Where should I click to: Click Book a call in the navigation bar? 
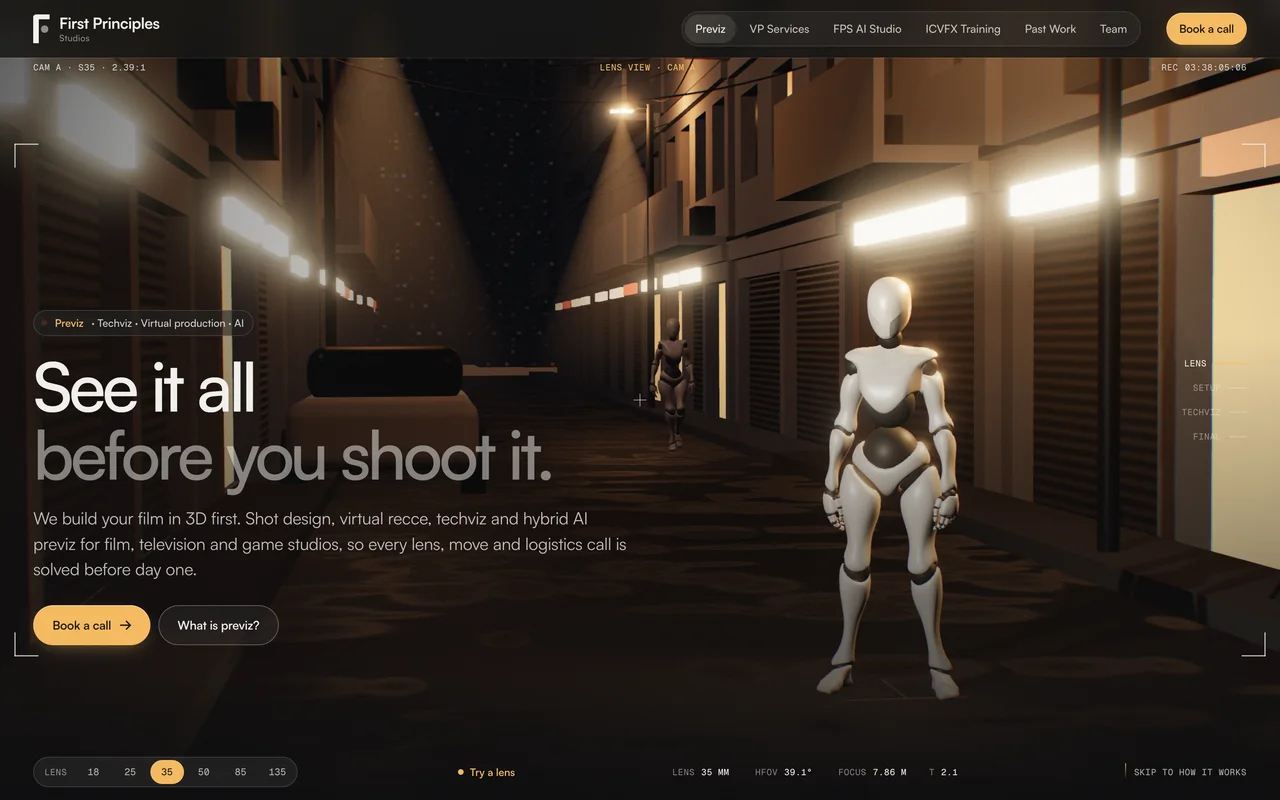coord(1206,29)
